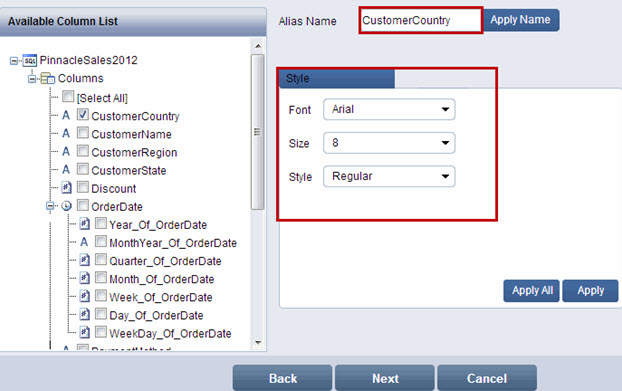Screen dimensions: 622x391
Task: Click the numeric icon beside Month_Of_OrderDate
Action: [84, 278]
